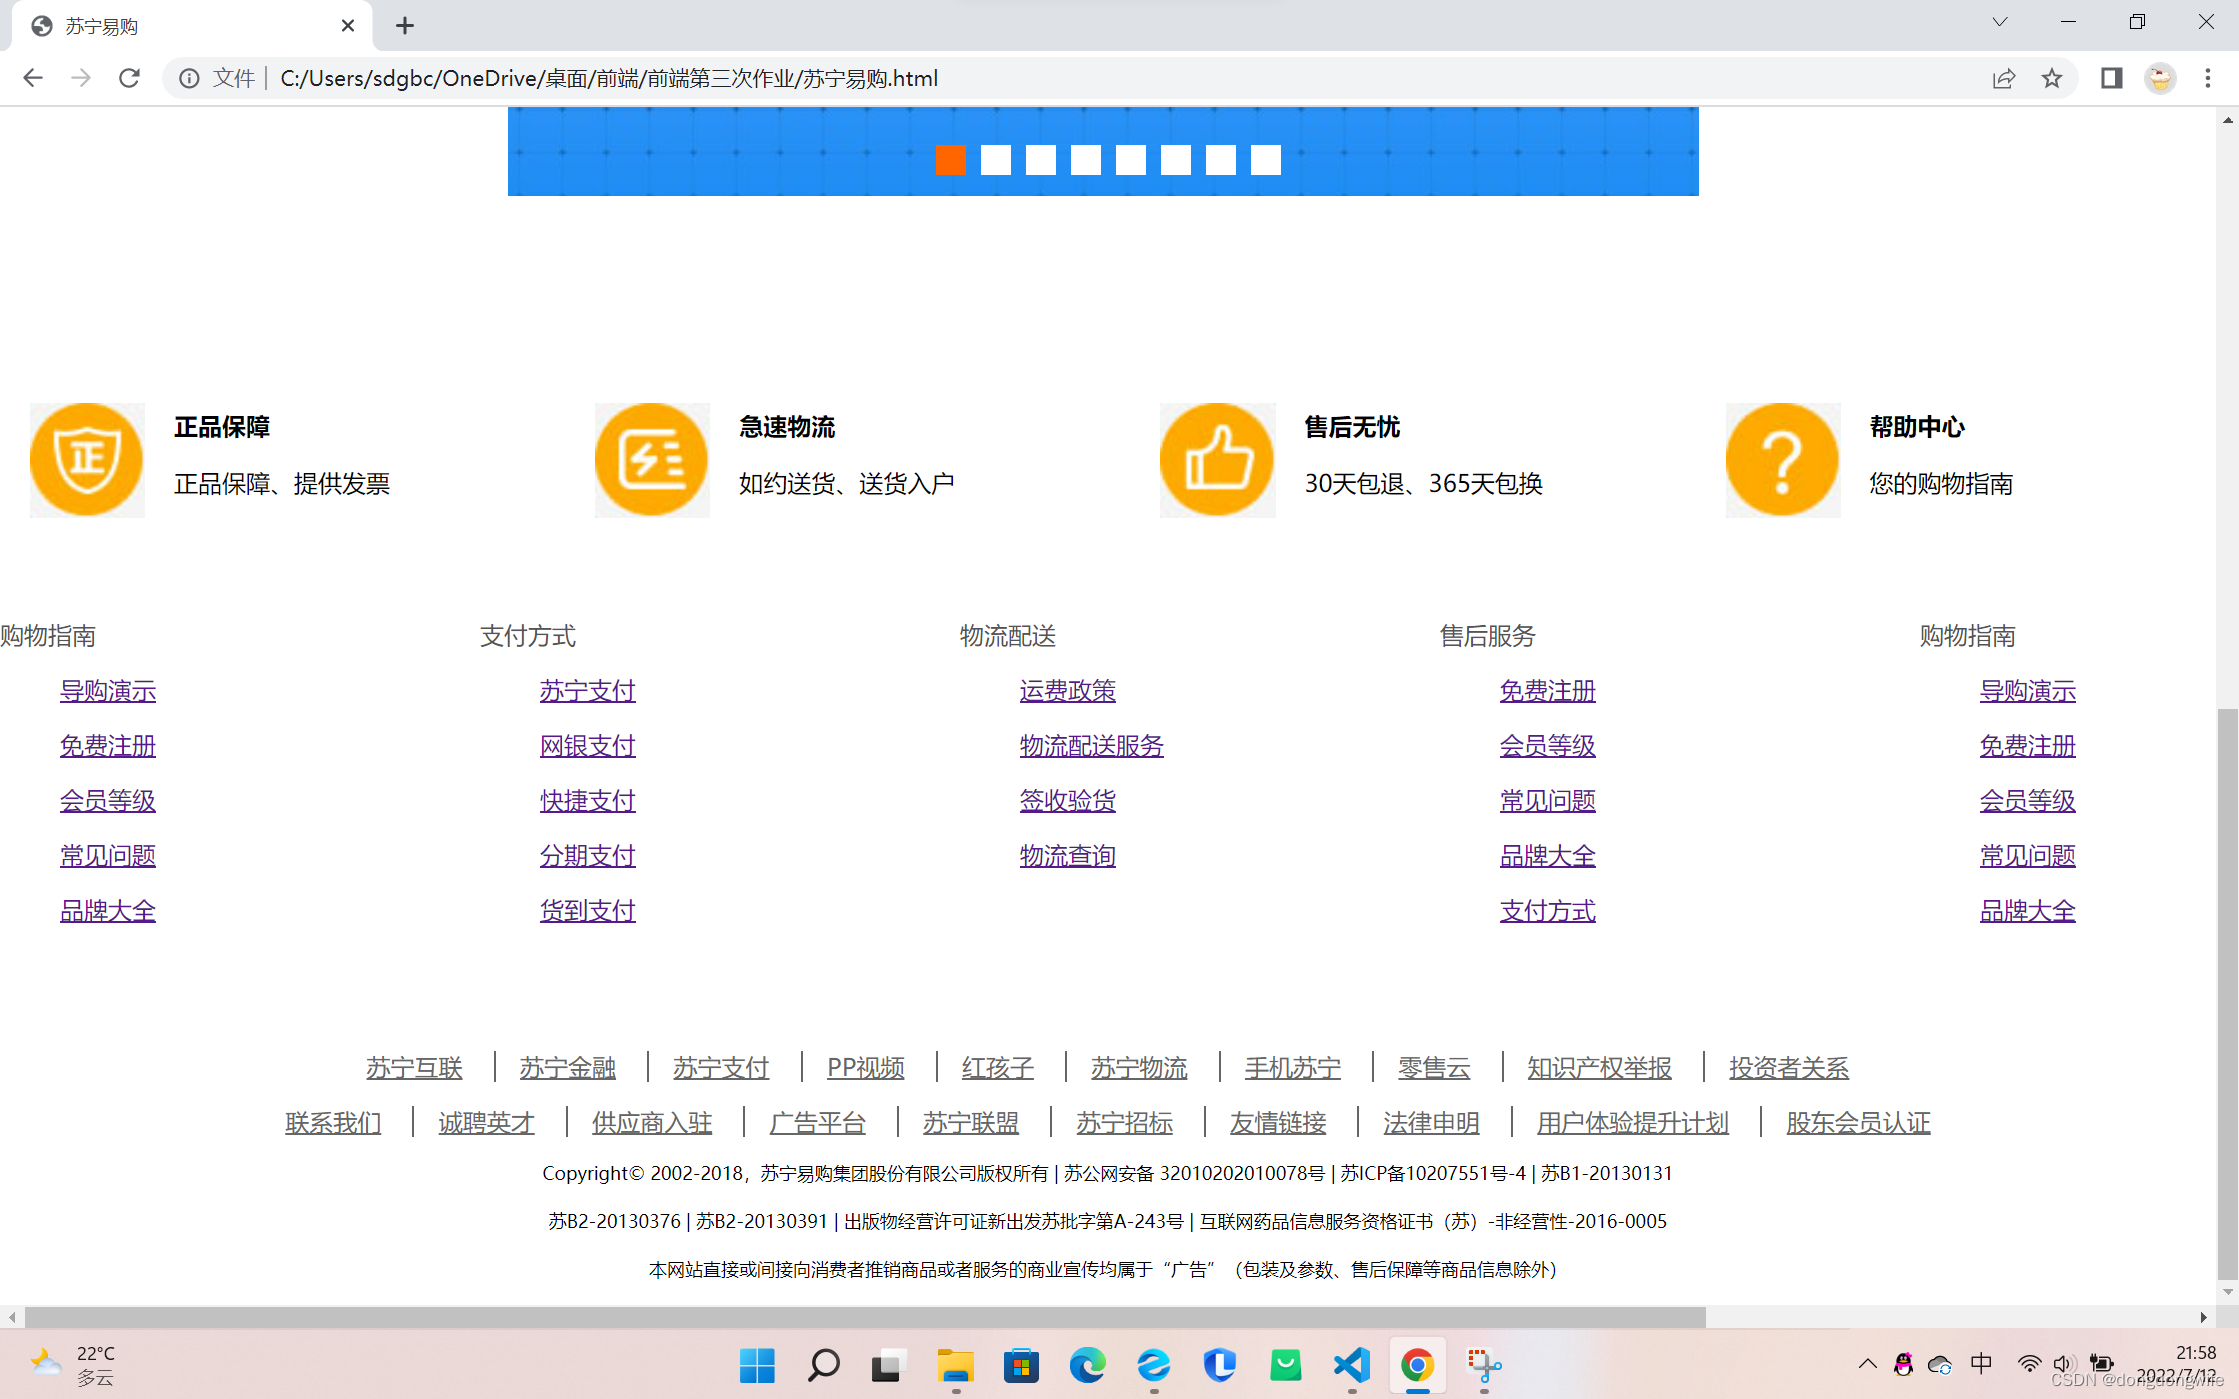Image resolution: width=2239 pixels, height=1399 pixels.
Task: Go back with browser back arrow
Action: pos(33,78)
